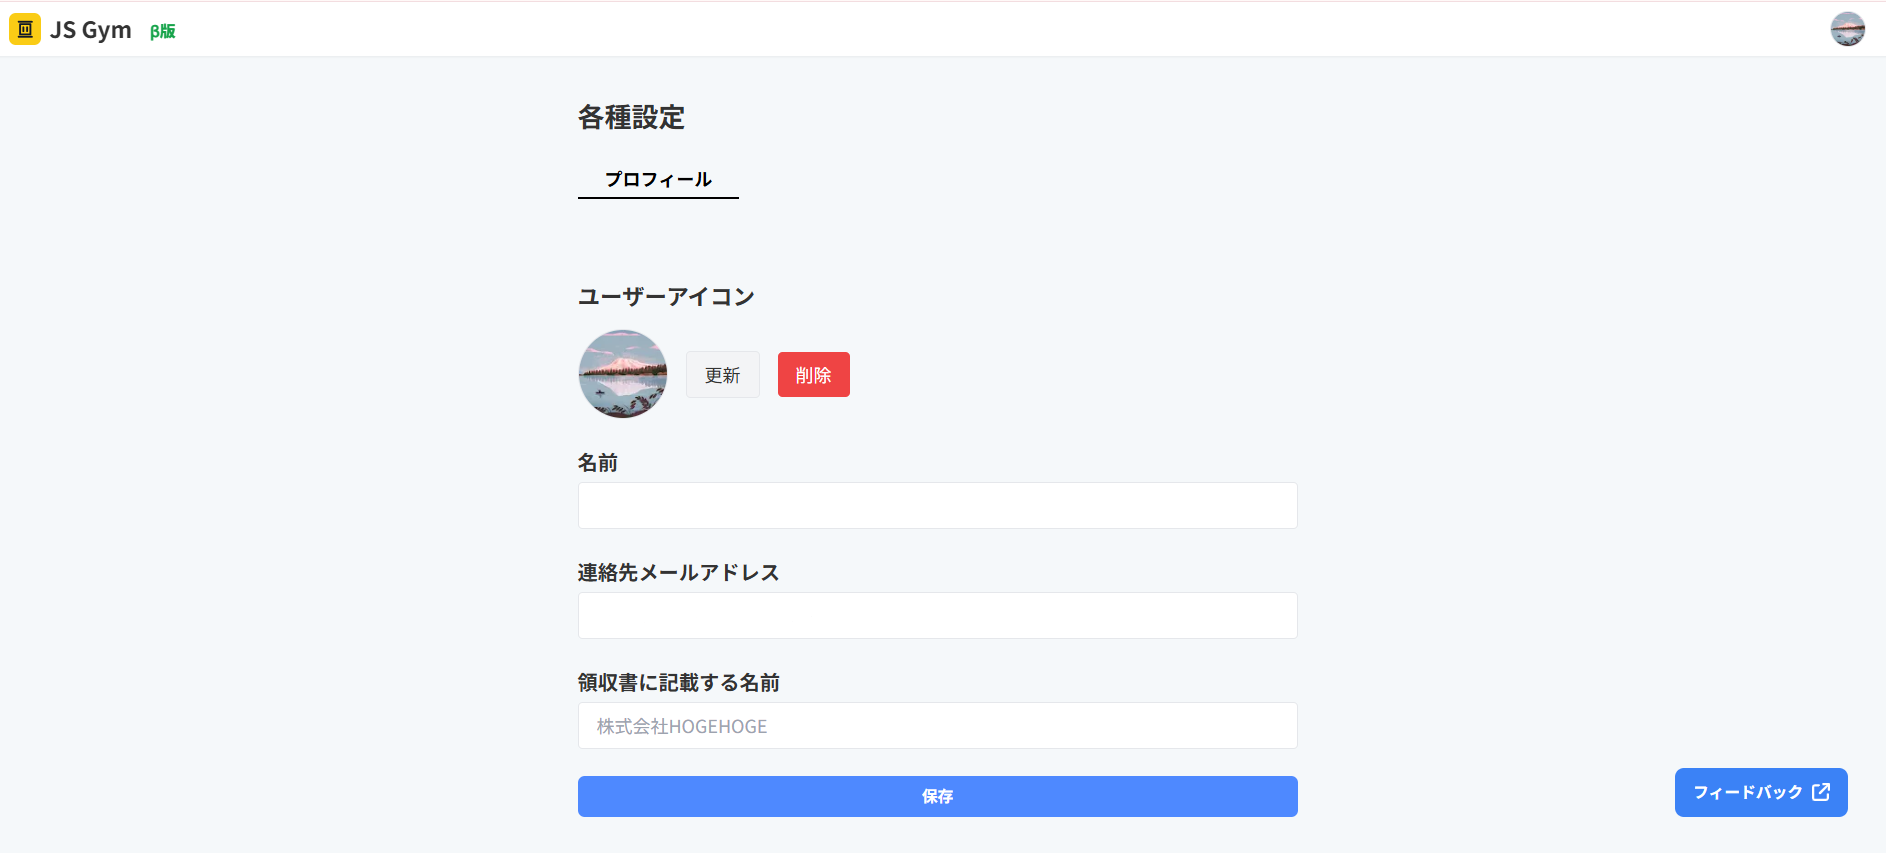The image size is (1886, 853).
Task: Click into the 名前 input field
Action: 936,505
